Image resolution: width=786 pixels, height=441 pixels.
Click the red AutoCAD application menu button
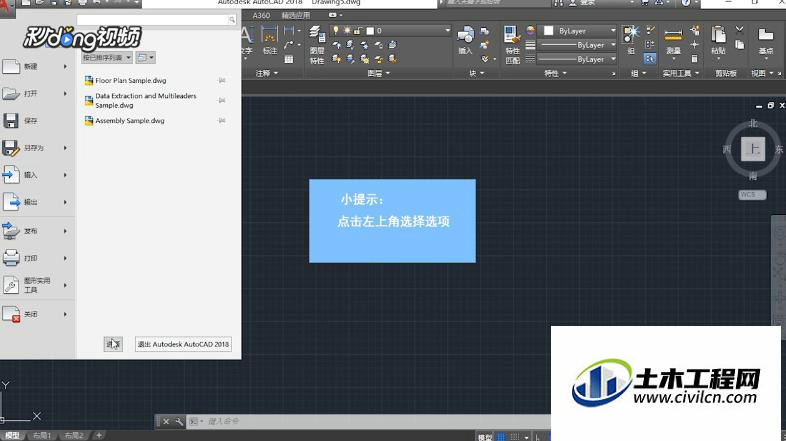pyautogui.click(x=7, y=8)
